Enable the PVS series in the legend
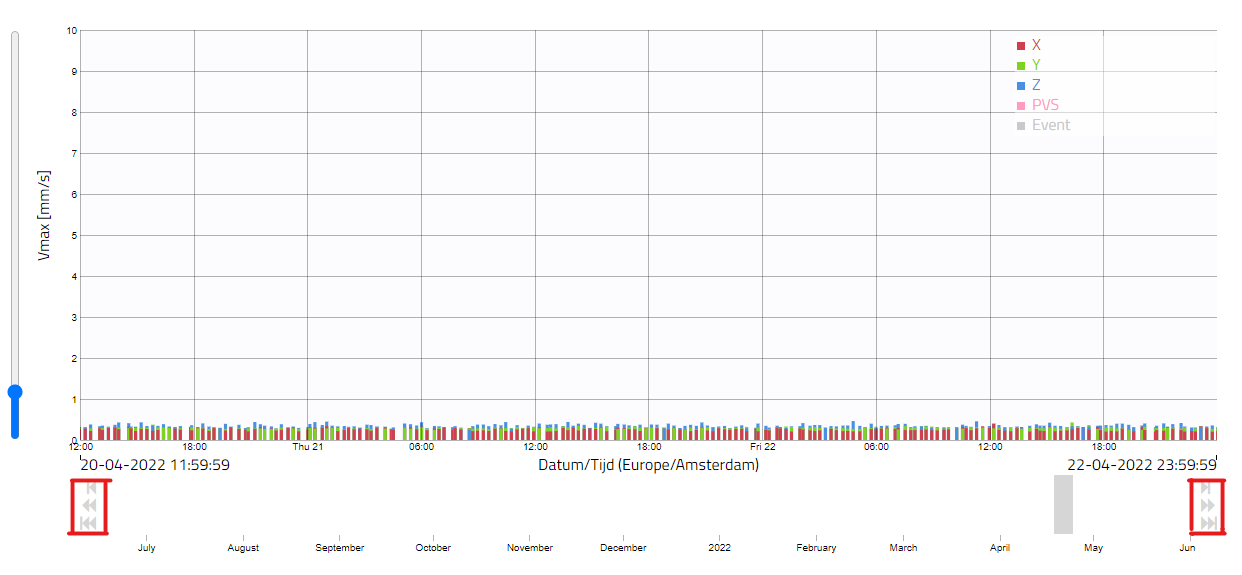The width and height of the screenshot is (1242, 575). pyautogui.click(x=1037, y=105)
